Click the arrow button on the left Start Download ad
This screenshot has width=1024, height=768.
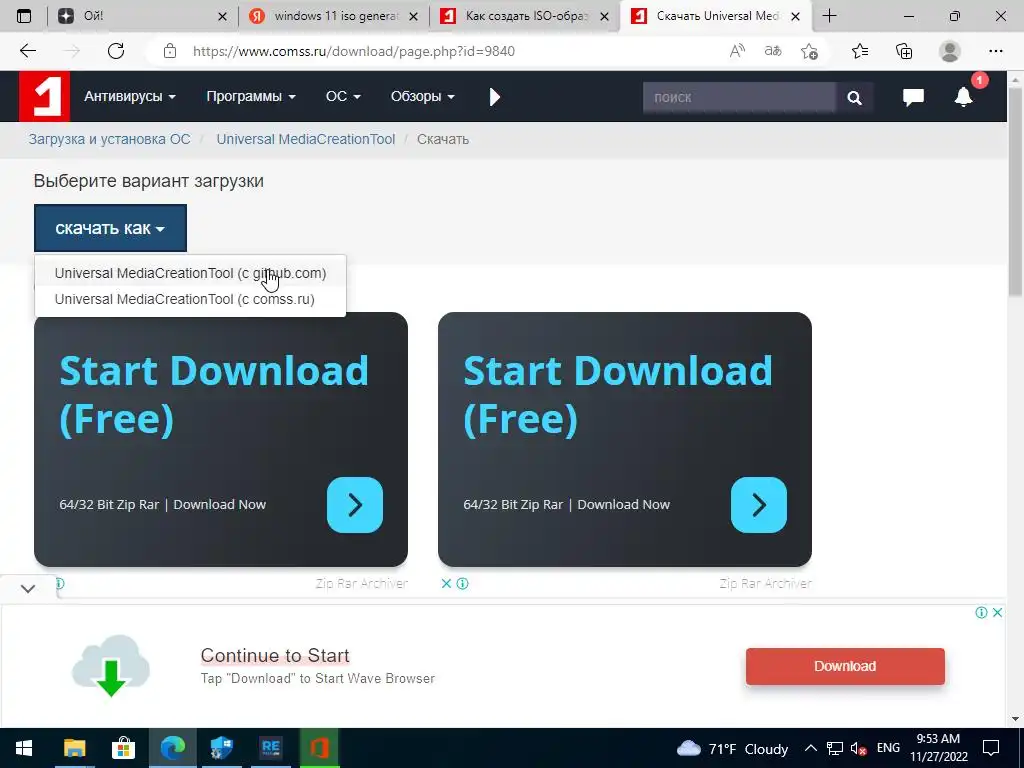click(x=355, y=505)
